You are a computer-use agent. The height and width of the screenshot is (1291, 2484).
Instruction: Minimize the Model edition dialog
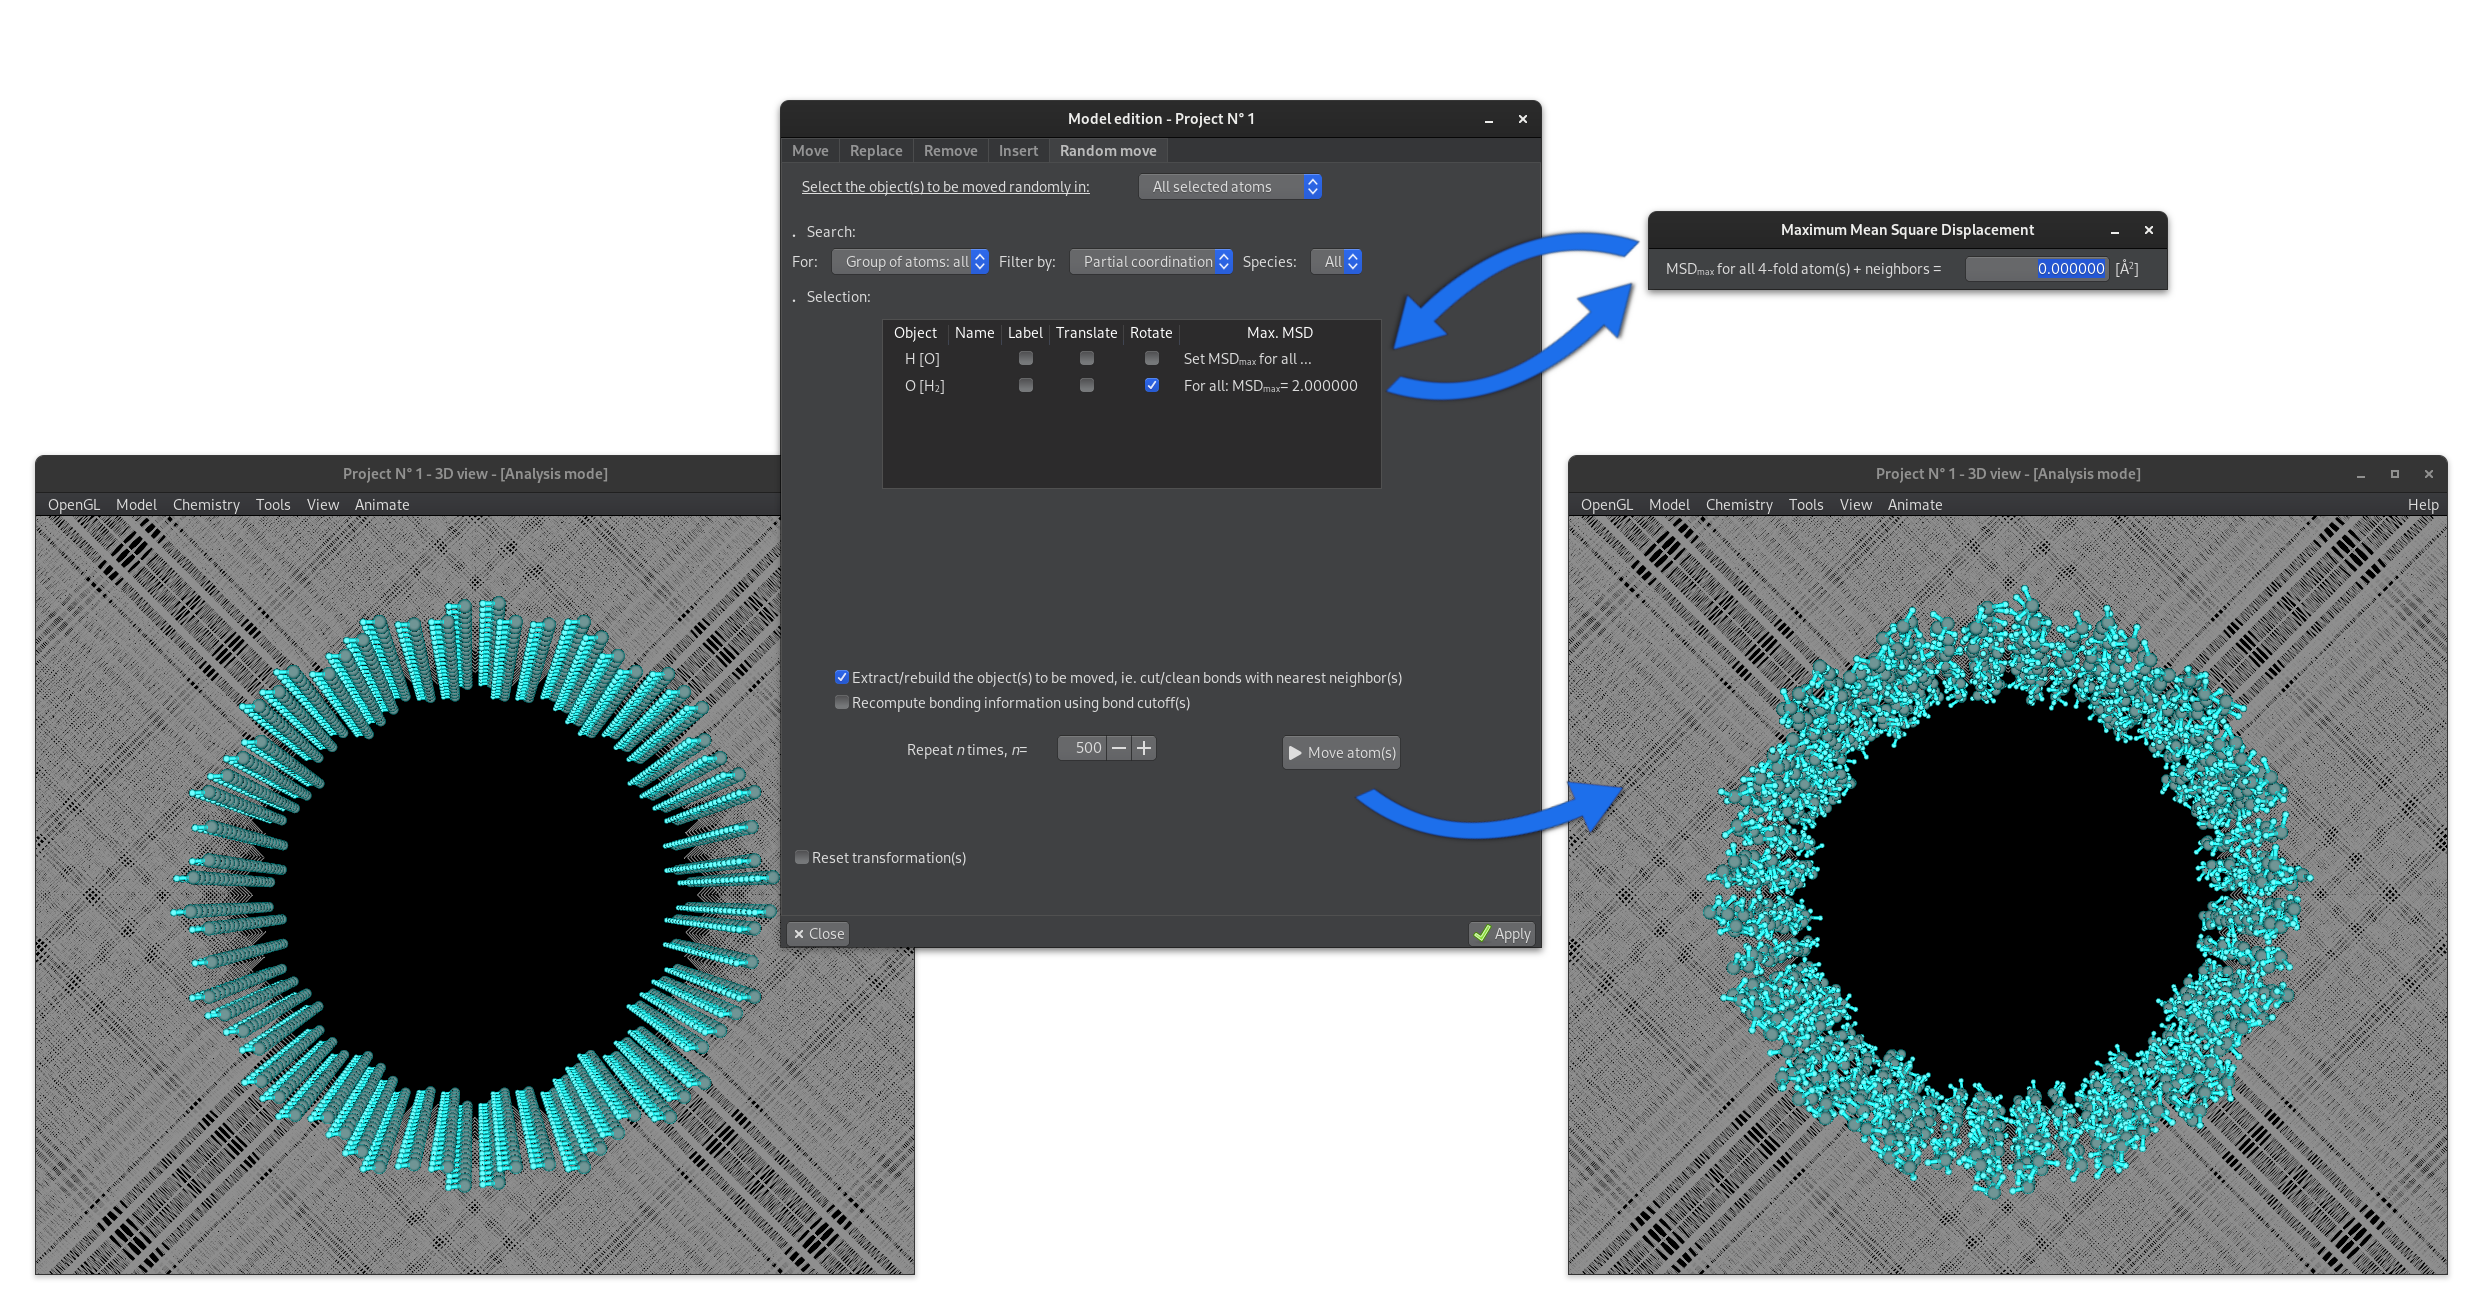click(1489, 119)
